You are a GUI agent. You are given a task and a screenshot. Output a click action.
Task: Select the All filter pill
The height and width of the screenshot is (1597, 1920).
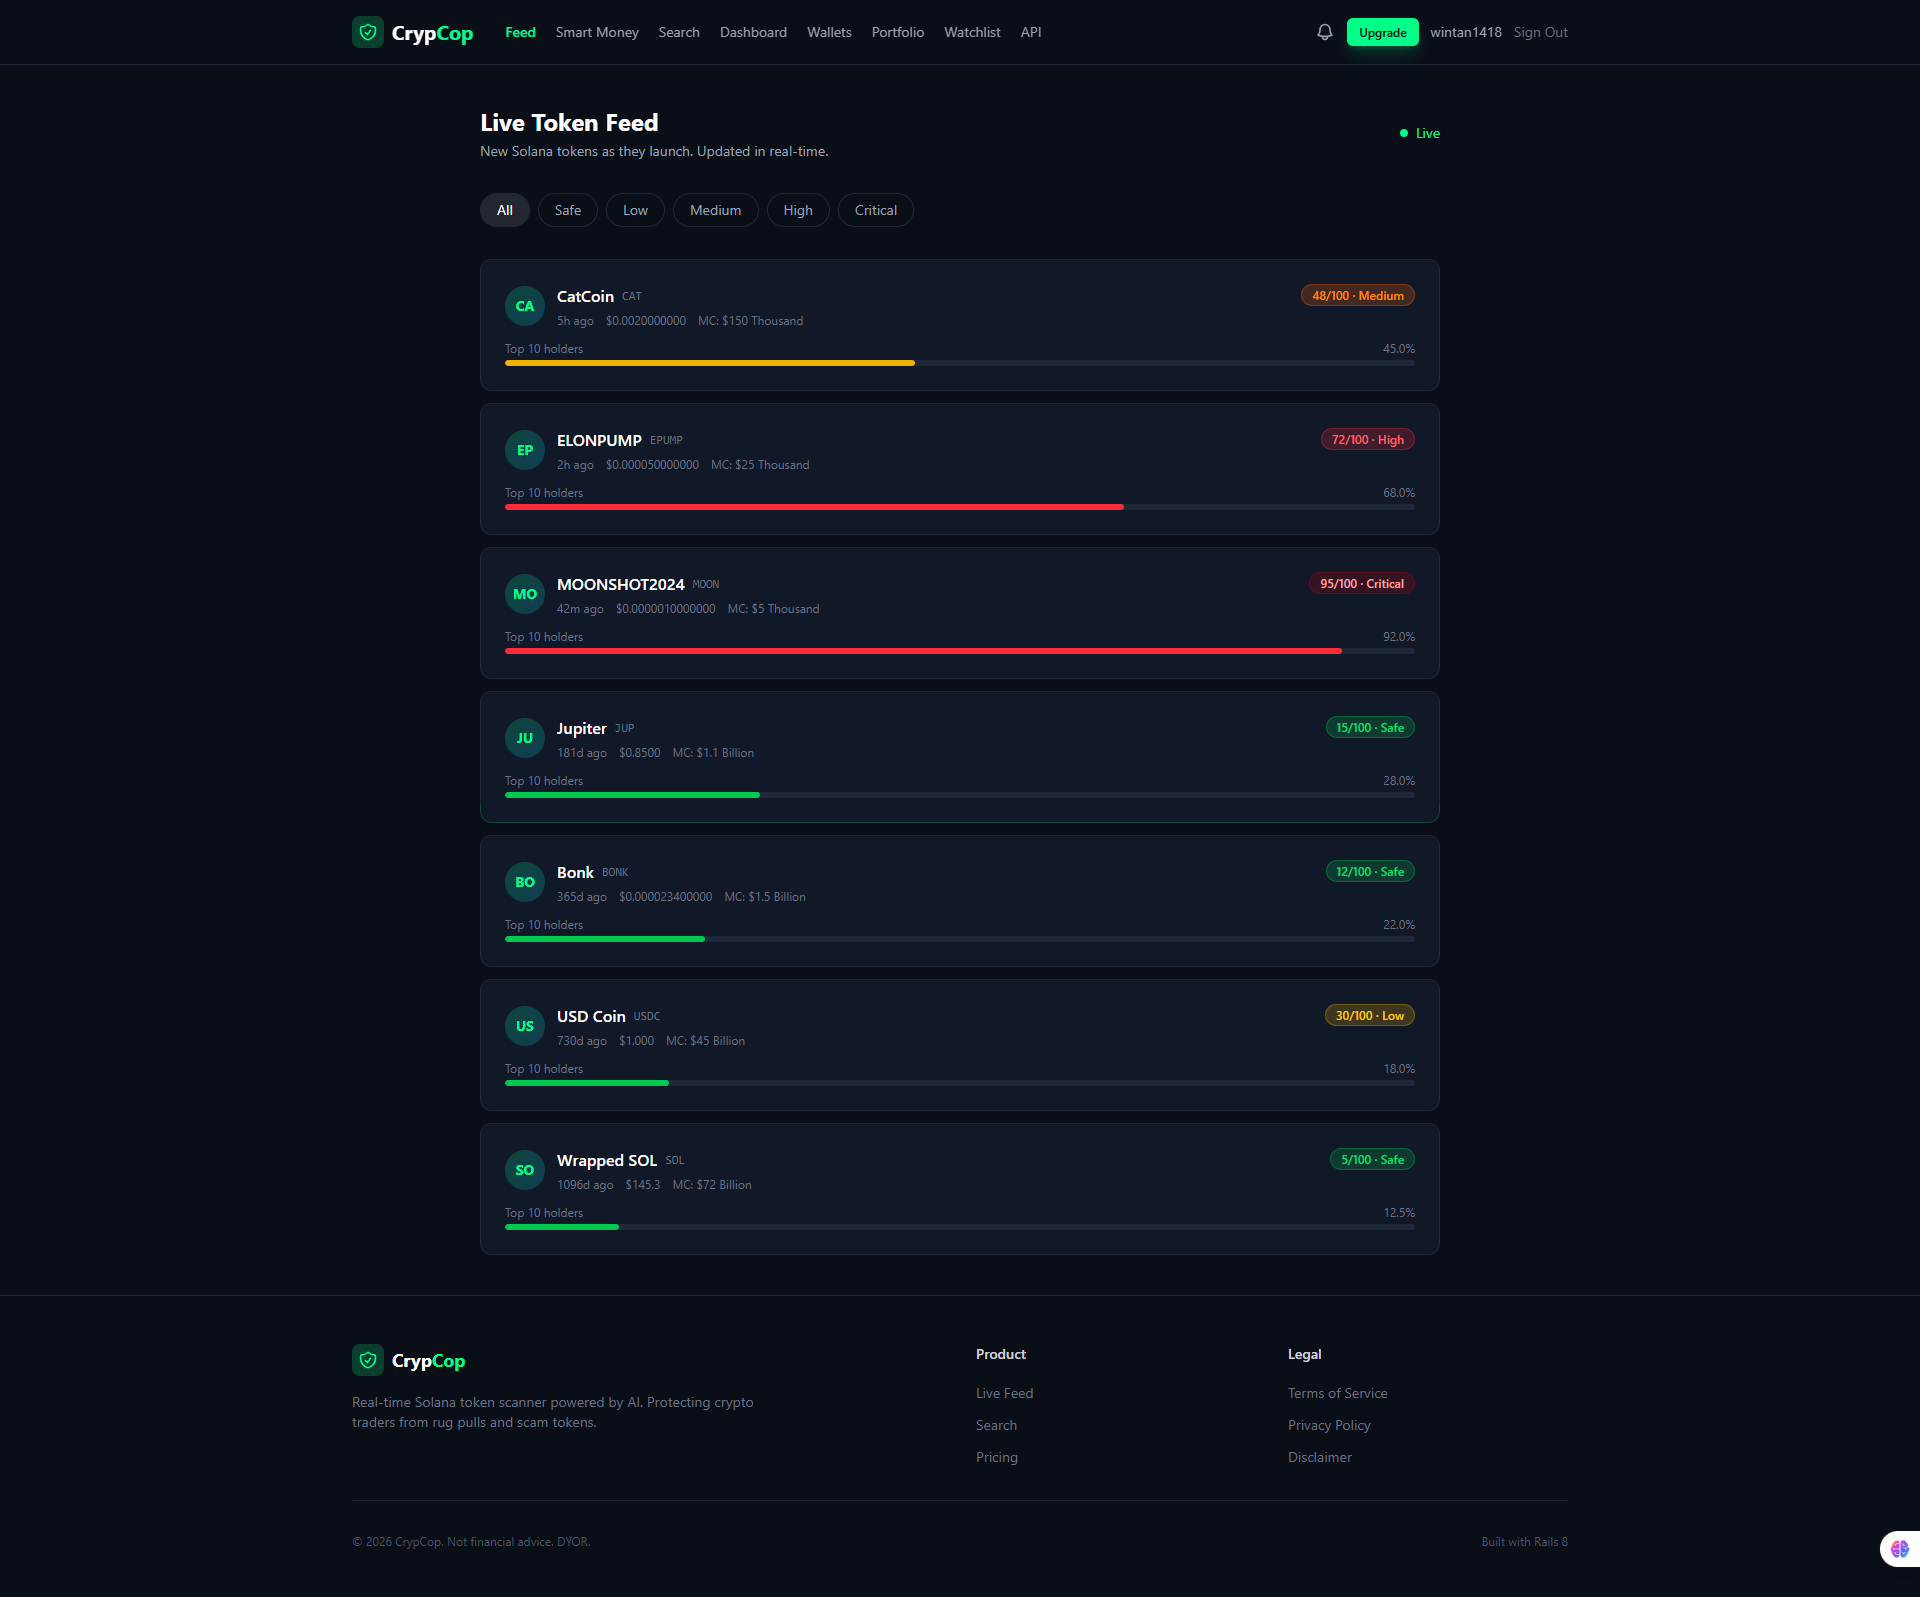click(505, 210)
